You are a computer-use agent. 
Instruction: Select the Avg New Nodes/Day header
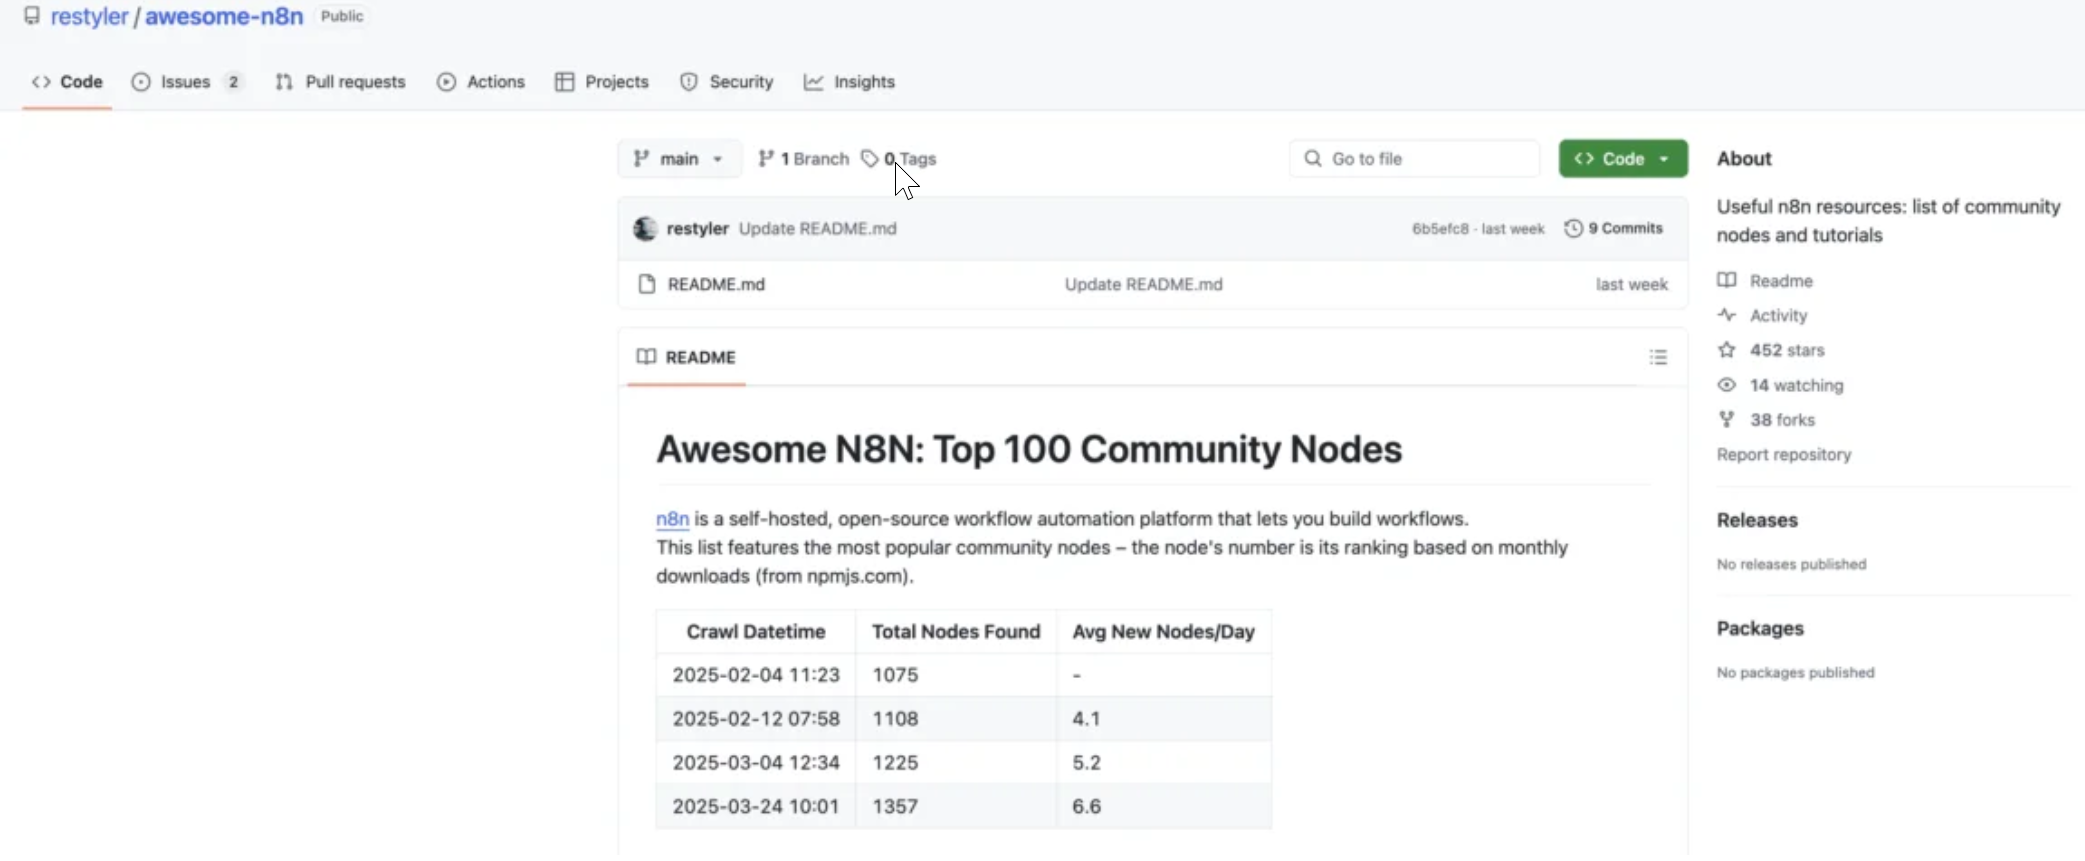tap(1164, 632)
